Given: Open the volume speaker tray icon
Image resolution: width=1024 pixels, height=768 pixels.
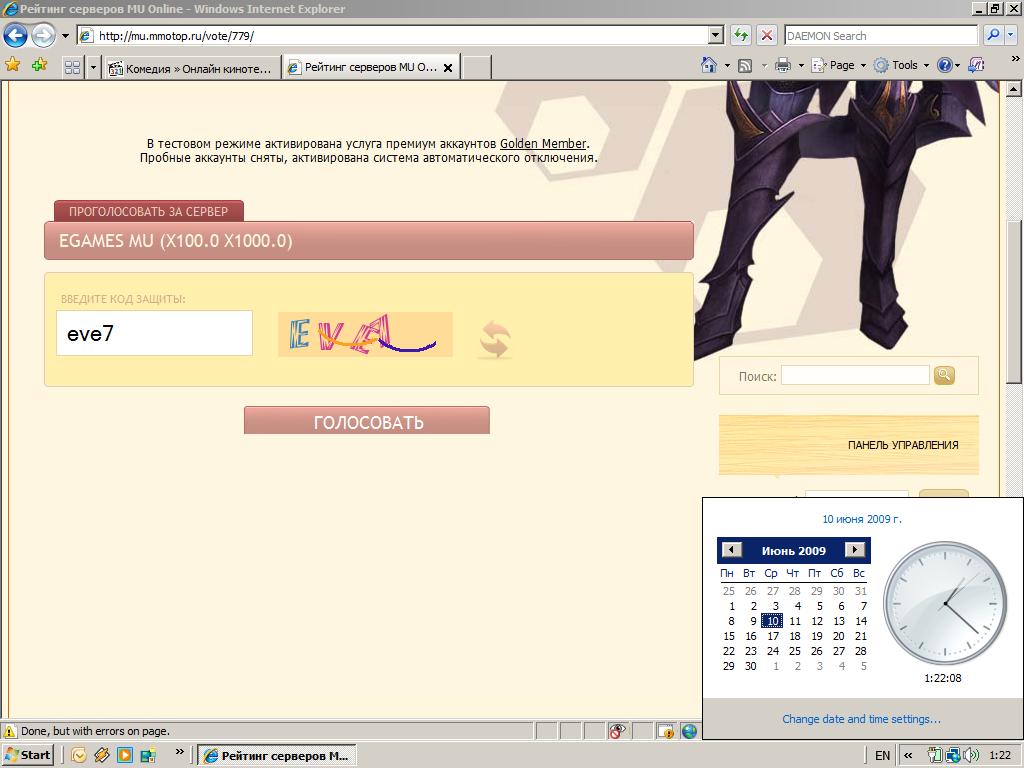Looking at the screenshot, I should coord(970,756).
